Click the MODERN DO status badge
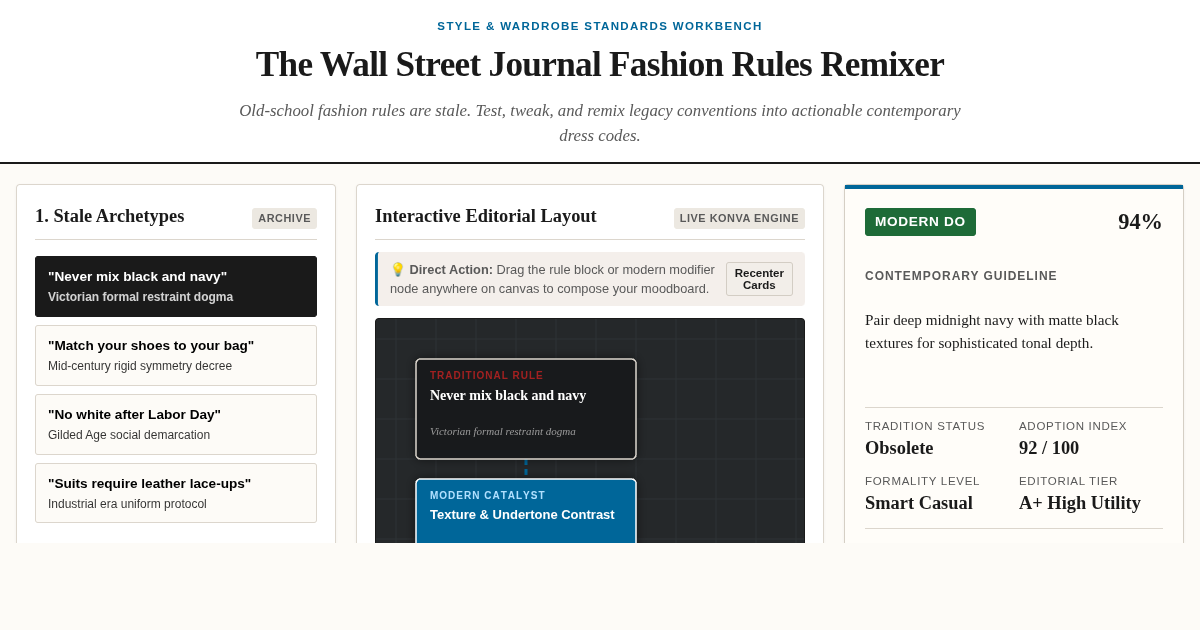This screenshot has height=630, width=1200. pos(920,222)
